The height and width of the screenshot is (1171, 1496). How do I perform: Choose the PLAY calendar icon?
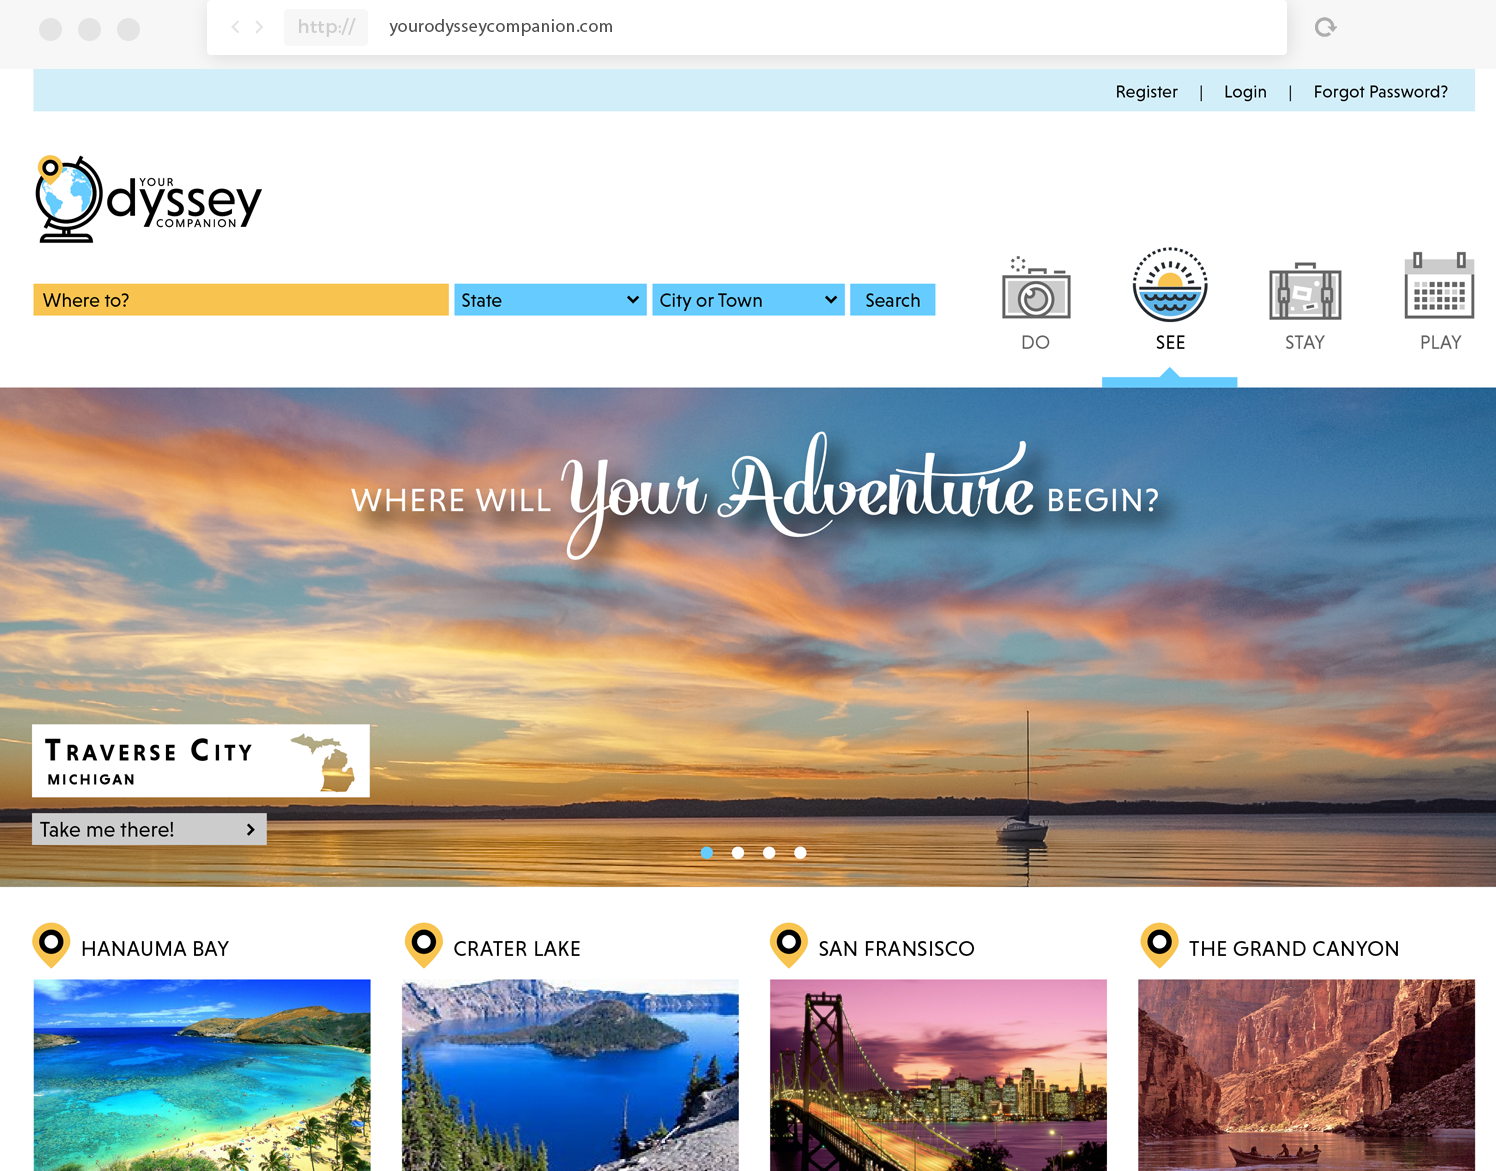click(x=1440, y=286)
